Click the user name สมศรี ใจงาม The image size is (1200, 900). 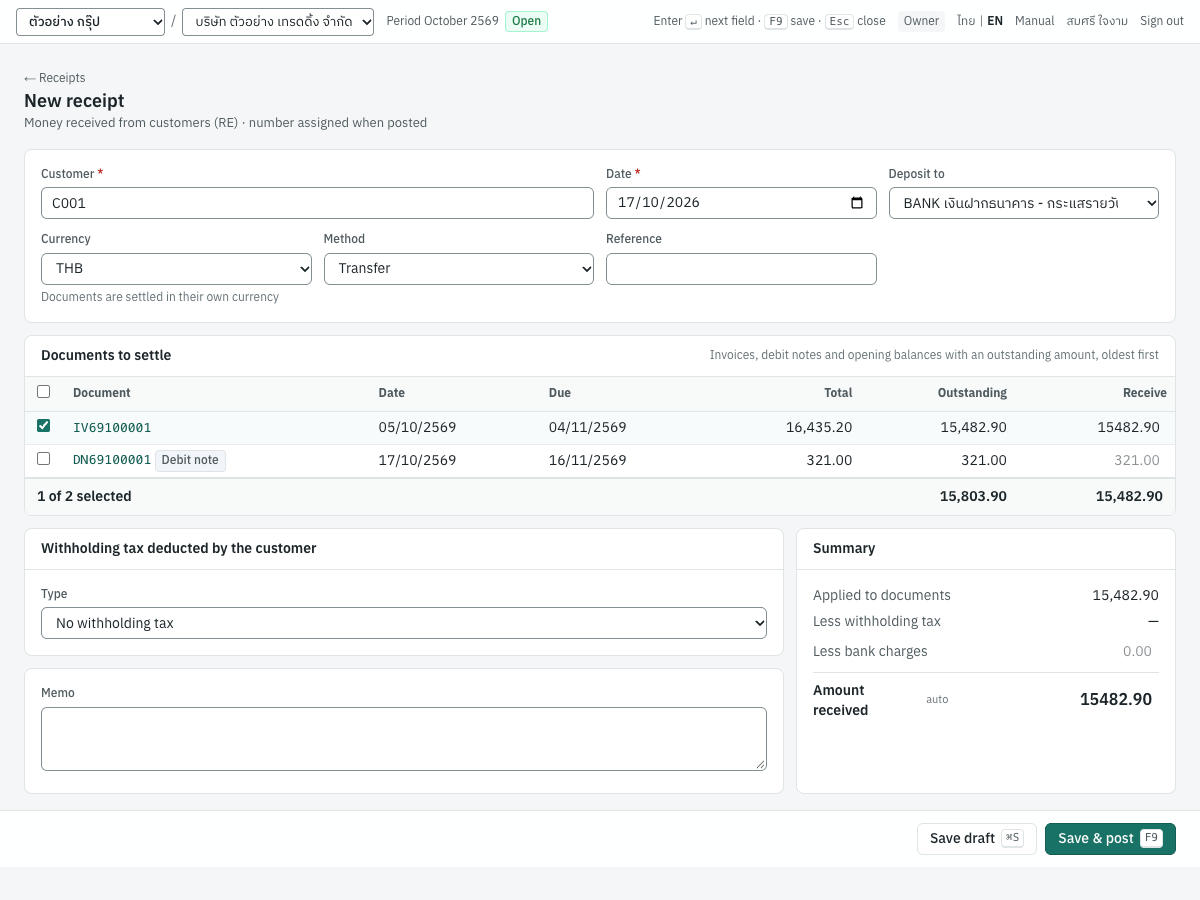pyautogui.click(x=1097, y=21)
